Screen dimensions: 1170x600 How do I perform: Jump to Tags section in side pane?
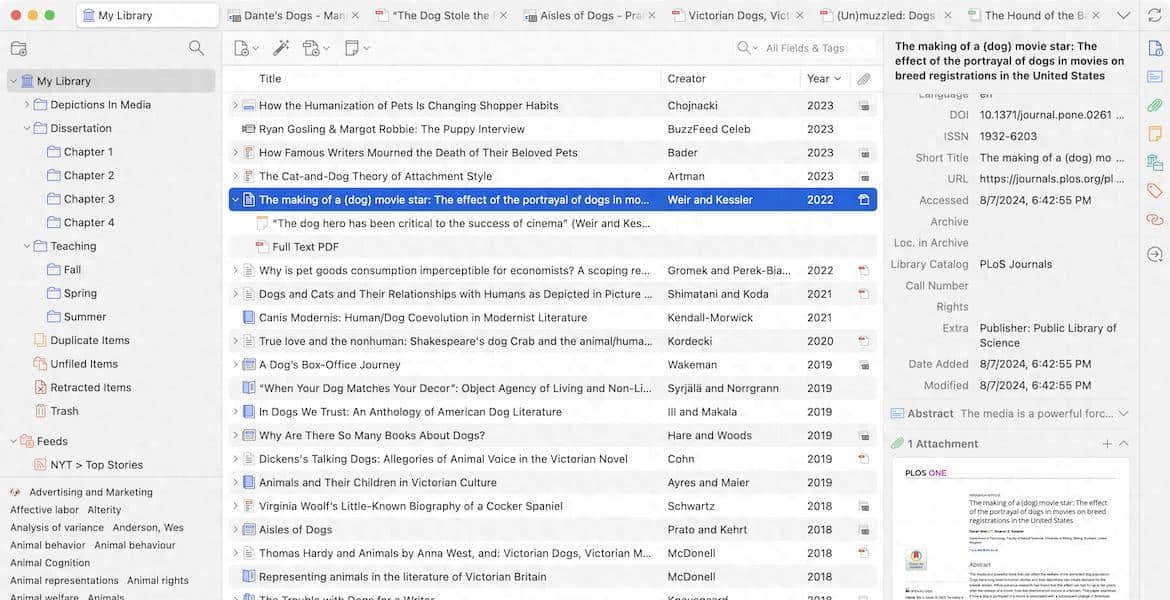coord(1154,190)
